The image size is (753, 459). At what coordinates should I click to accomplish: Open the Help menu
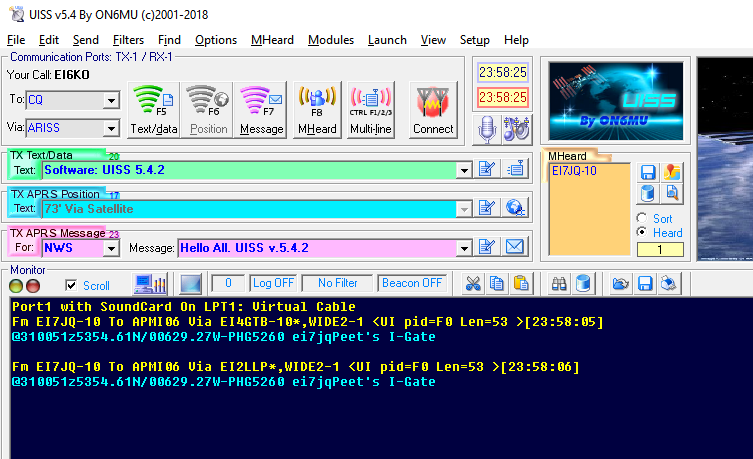(x=516, y=40)
